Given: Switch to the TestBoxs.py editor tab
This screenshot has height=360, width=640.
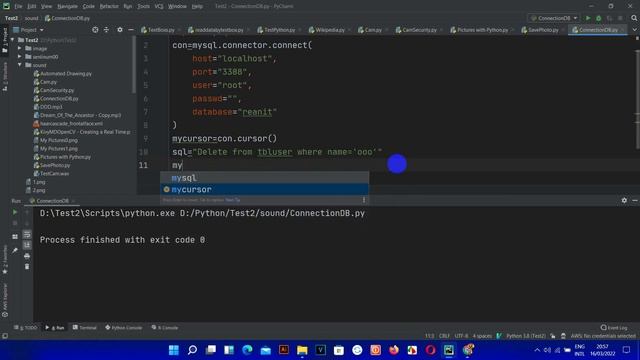Looking at the screenshot, I should tap(160, 30).
